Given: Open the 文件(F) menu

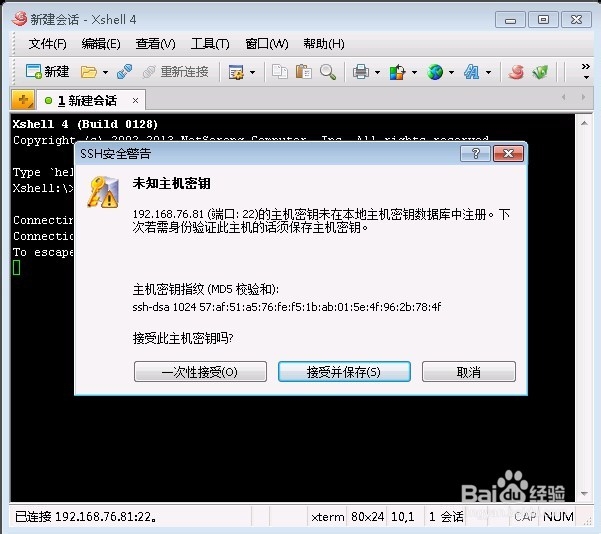Looking at the screenshot, I should tap(48, 44).
